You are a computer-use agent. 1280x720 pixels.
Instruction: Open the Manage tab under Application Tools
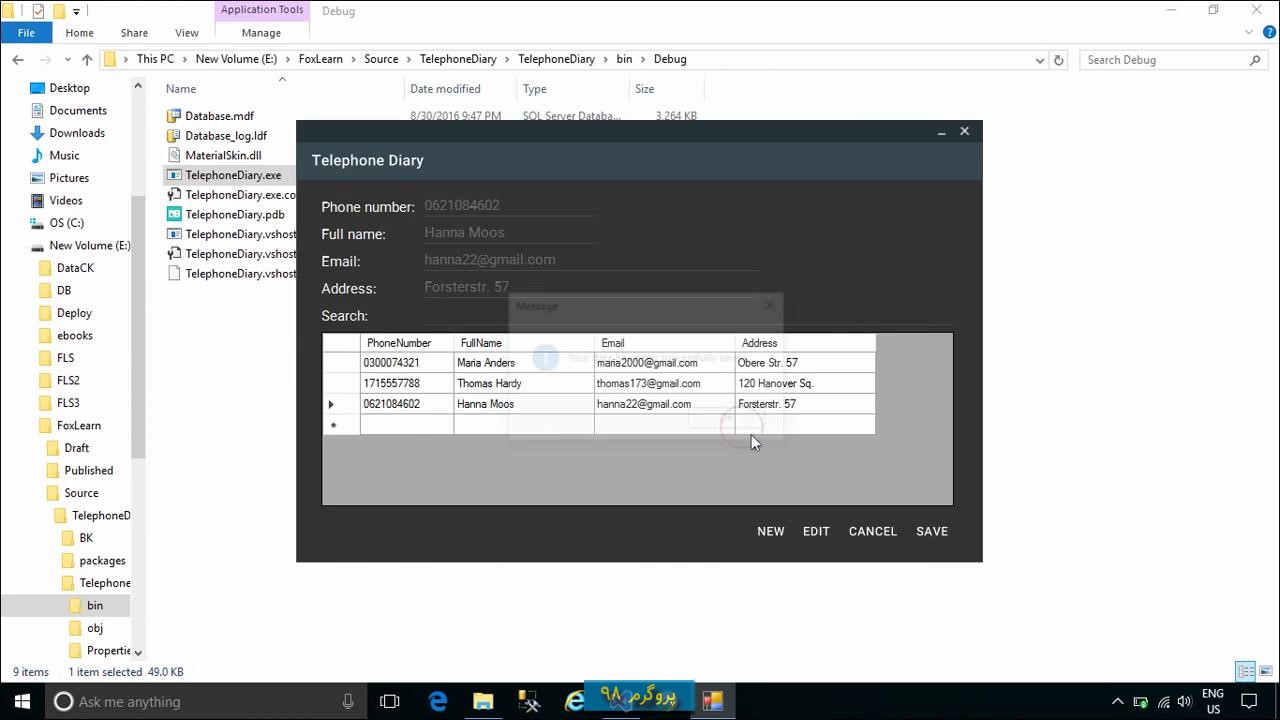(x=261, y=32)
